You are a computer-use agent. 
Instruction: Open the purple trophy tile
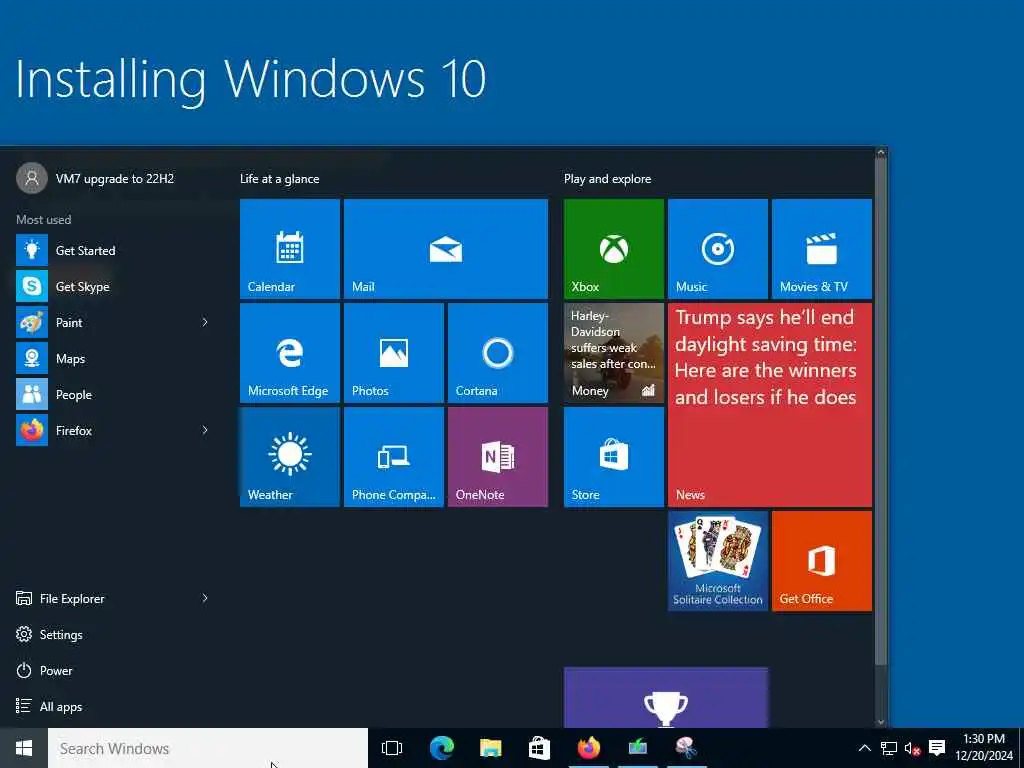(666, 697)
